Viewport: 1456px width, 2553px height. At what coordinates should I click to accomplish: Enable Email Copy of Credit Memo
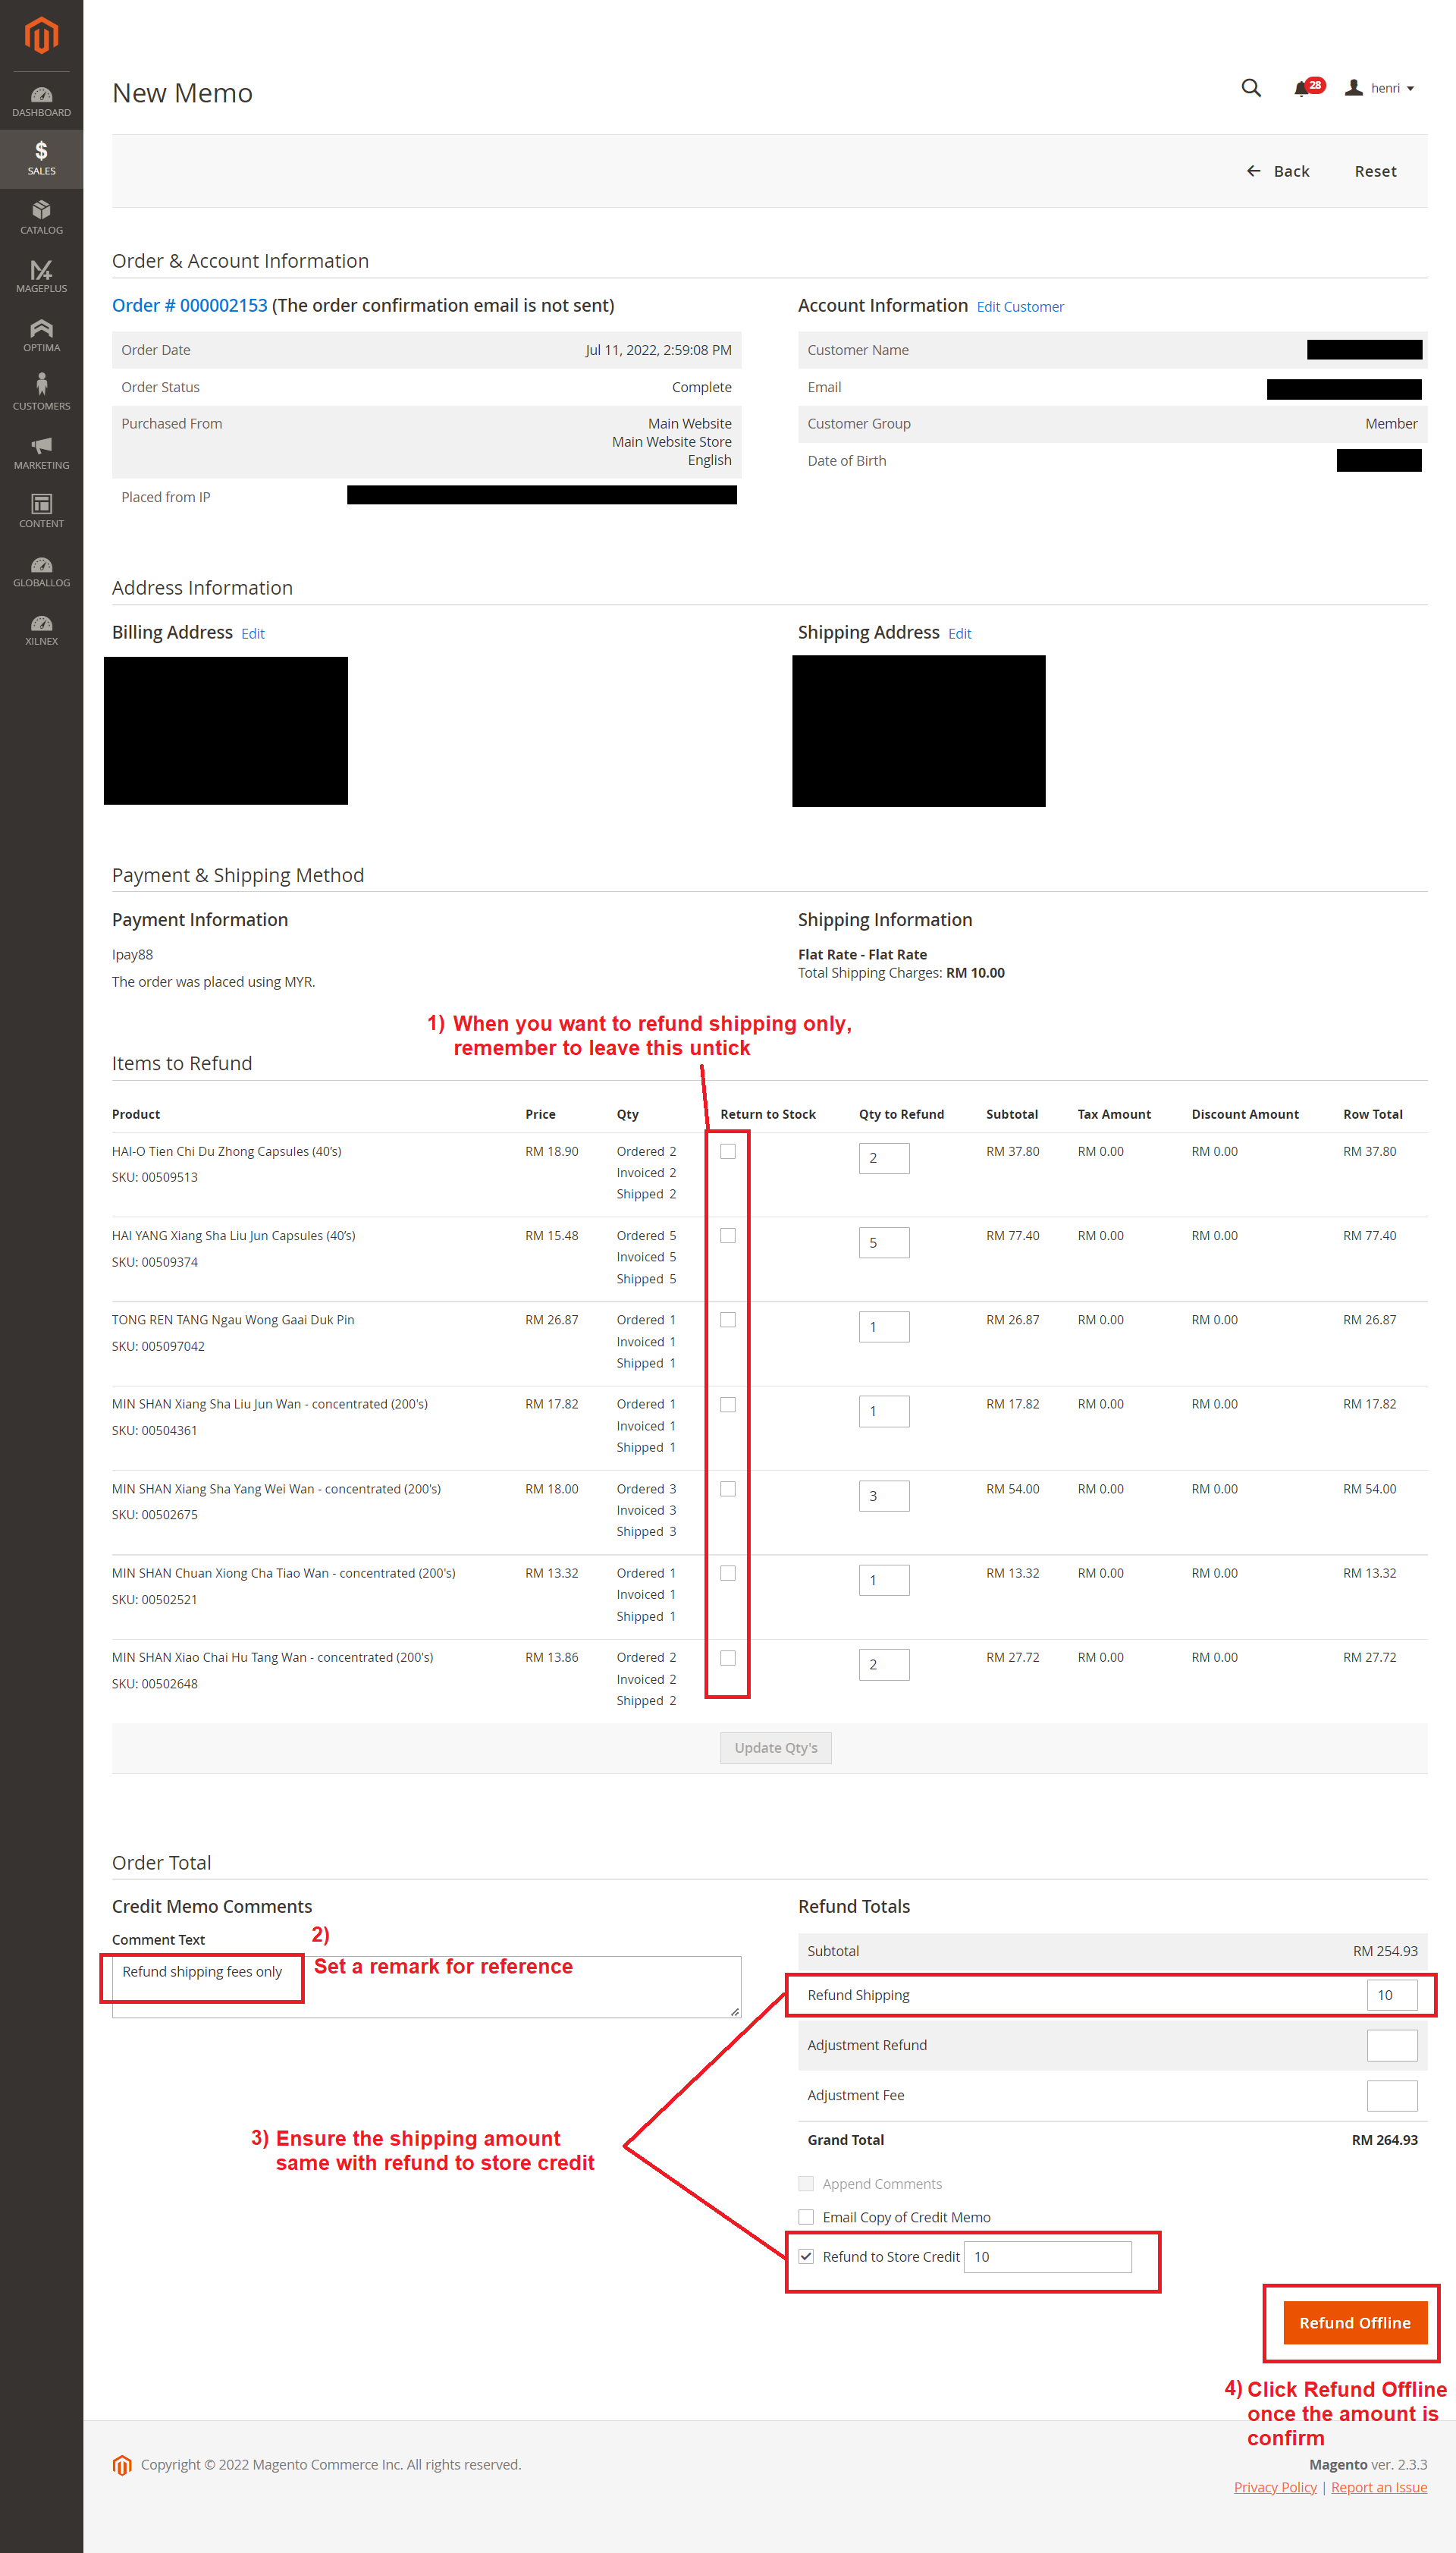(x=806, y=2216)
